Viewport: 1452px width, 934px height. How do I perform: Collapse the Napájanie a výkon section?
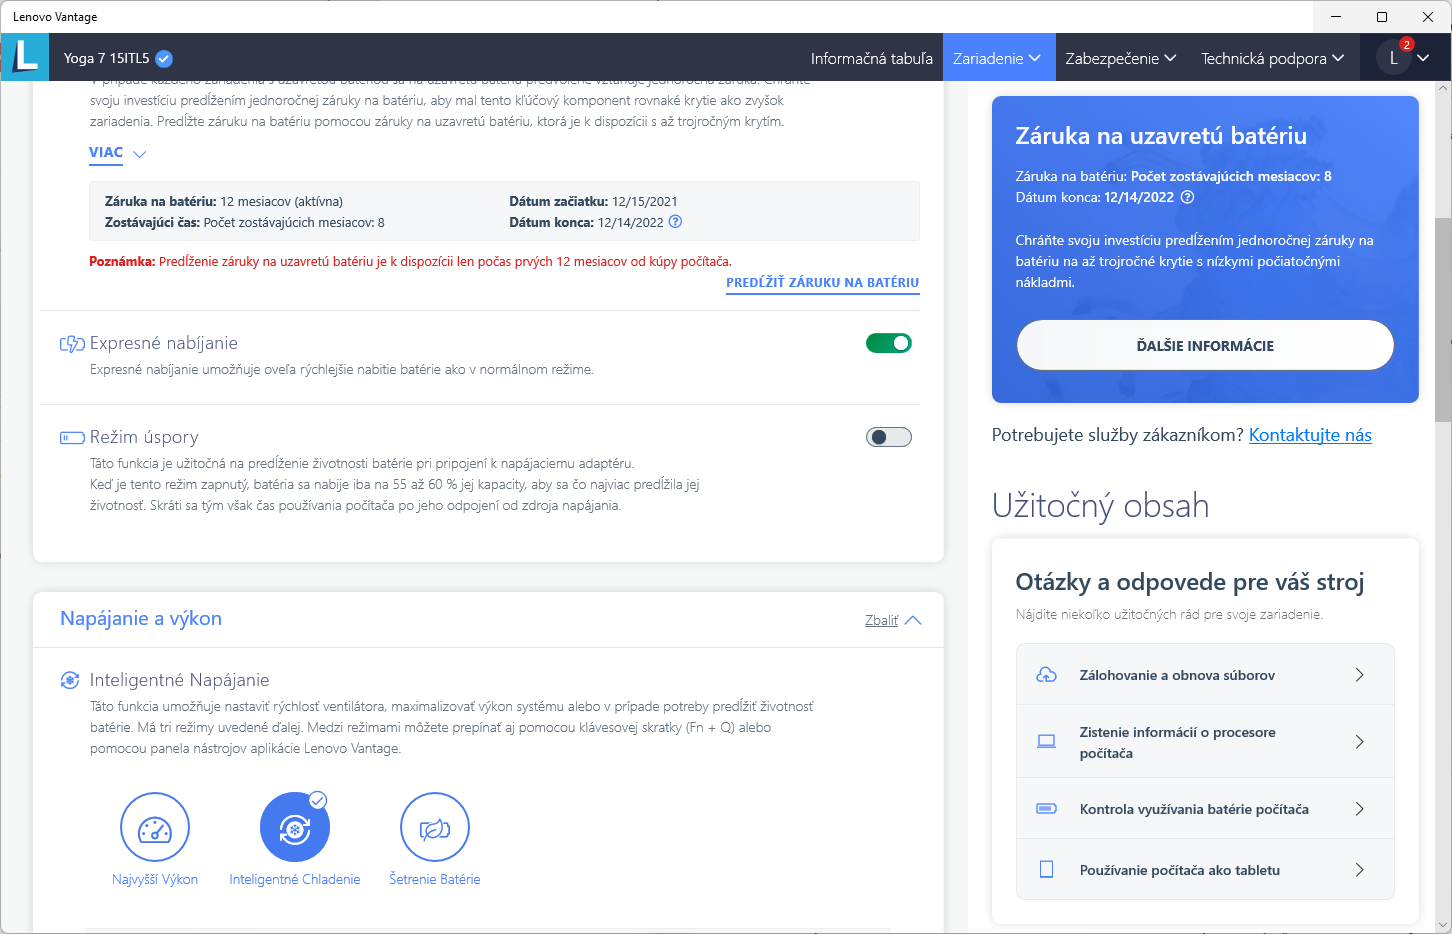click(x=892, y=620)
